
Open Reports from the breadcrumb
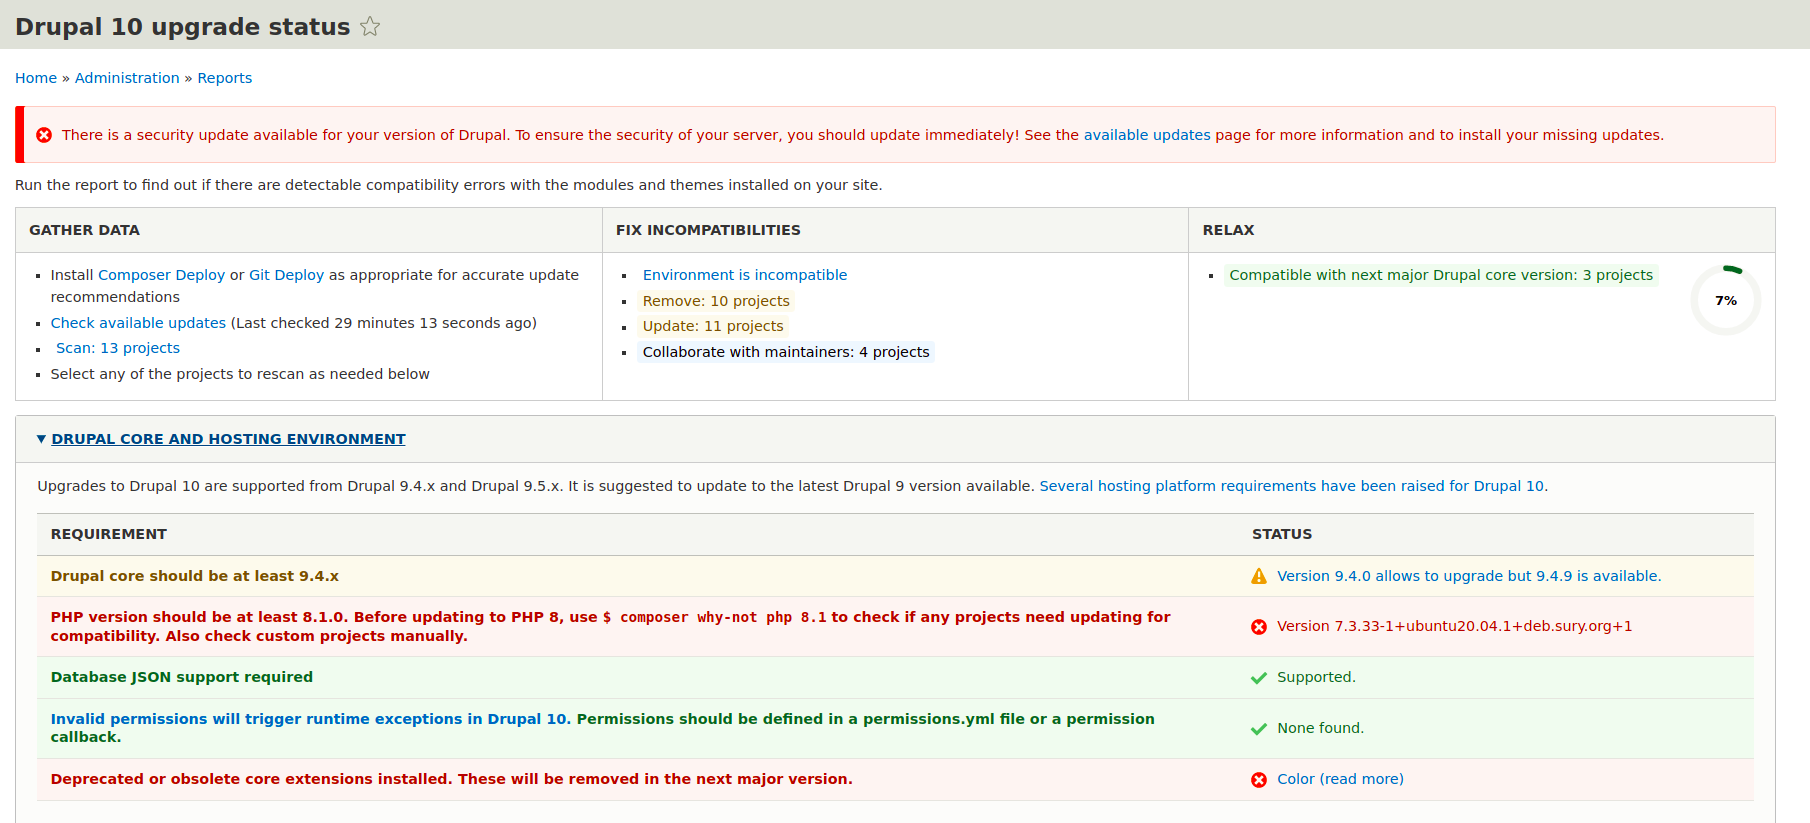[224, 78]
